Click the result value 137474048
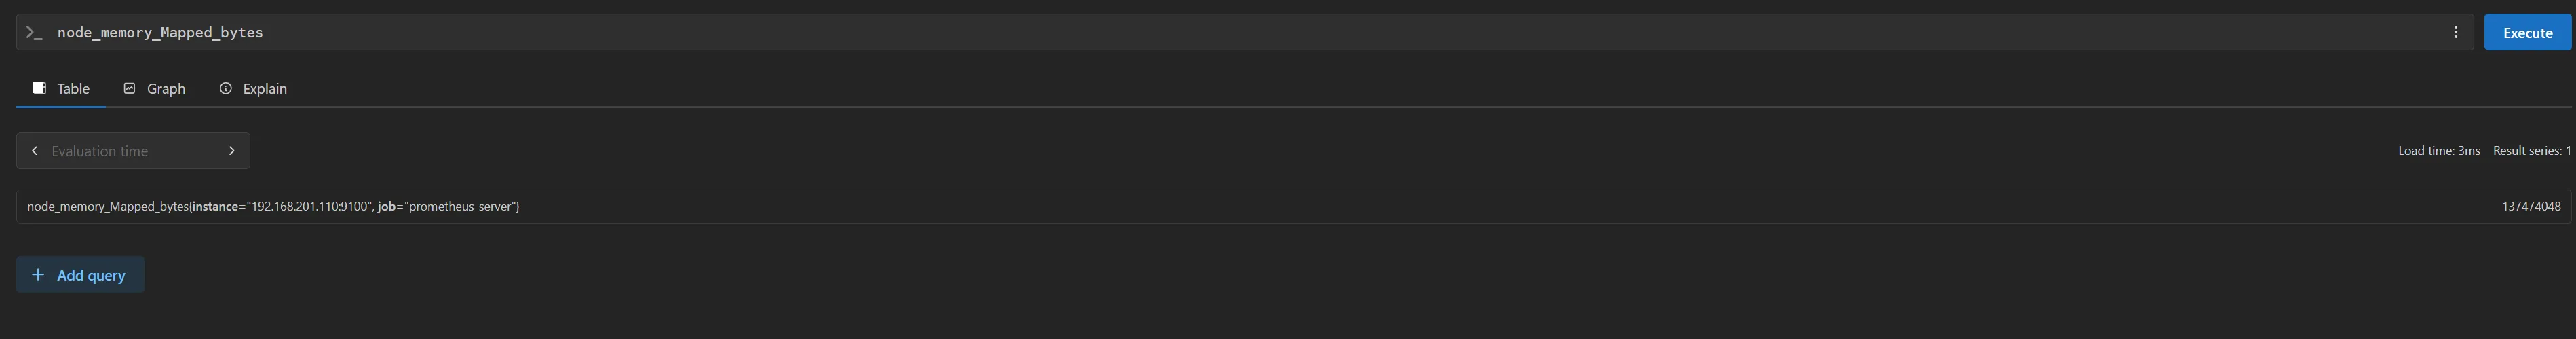 coord(2530,207)
